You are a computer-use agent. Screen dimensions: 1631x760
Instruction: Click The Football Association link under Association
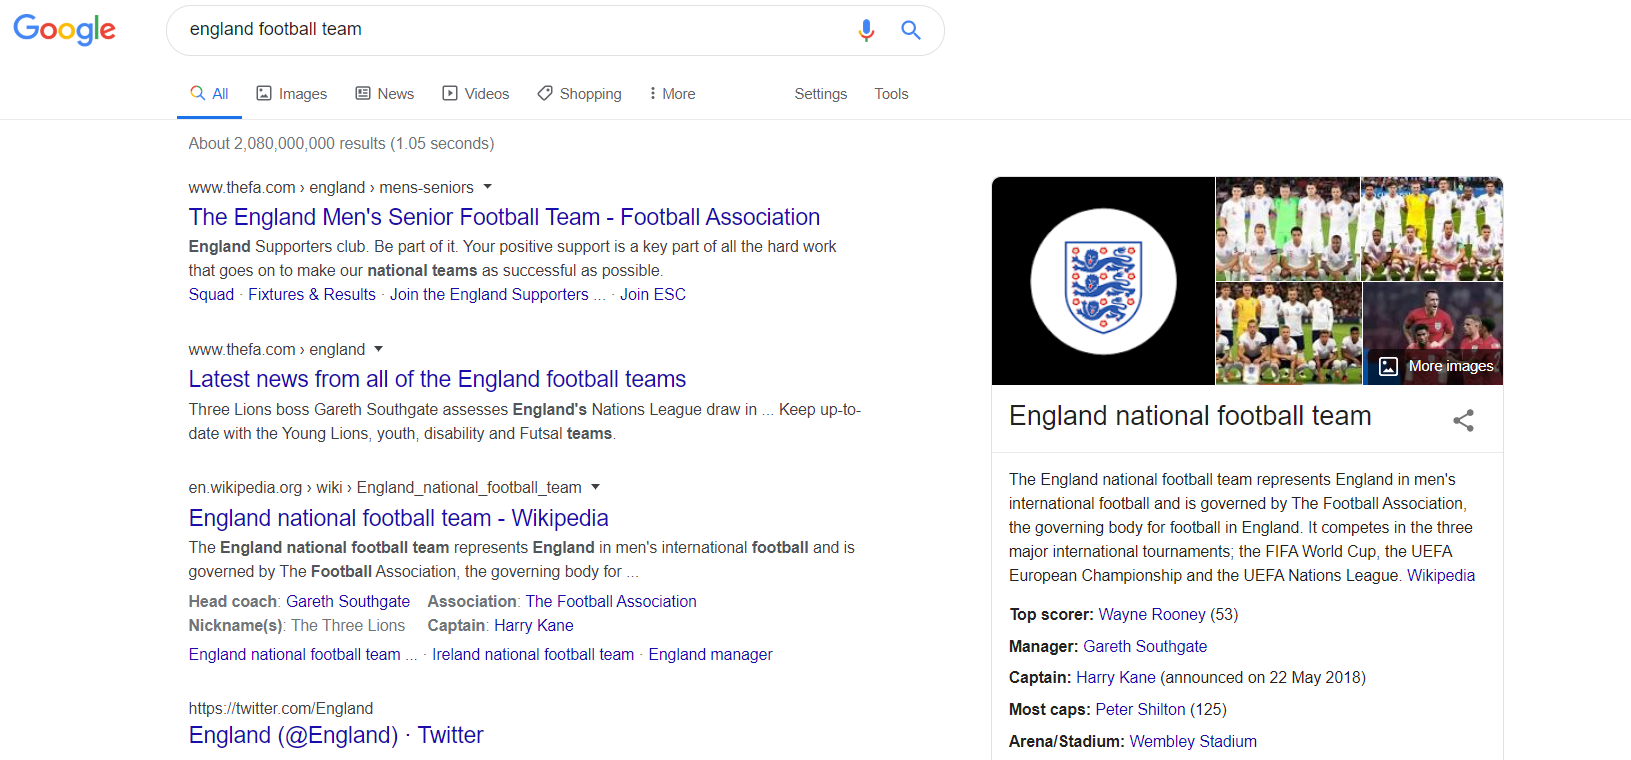tap(611, 601)
